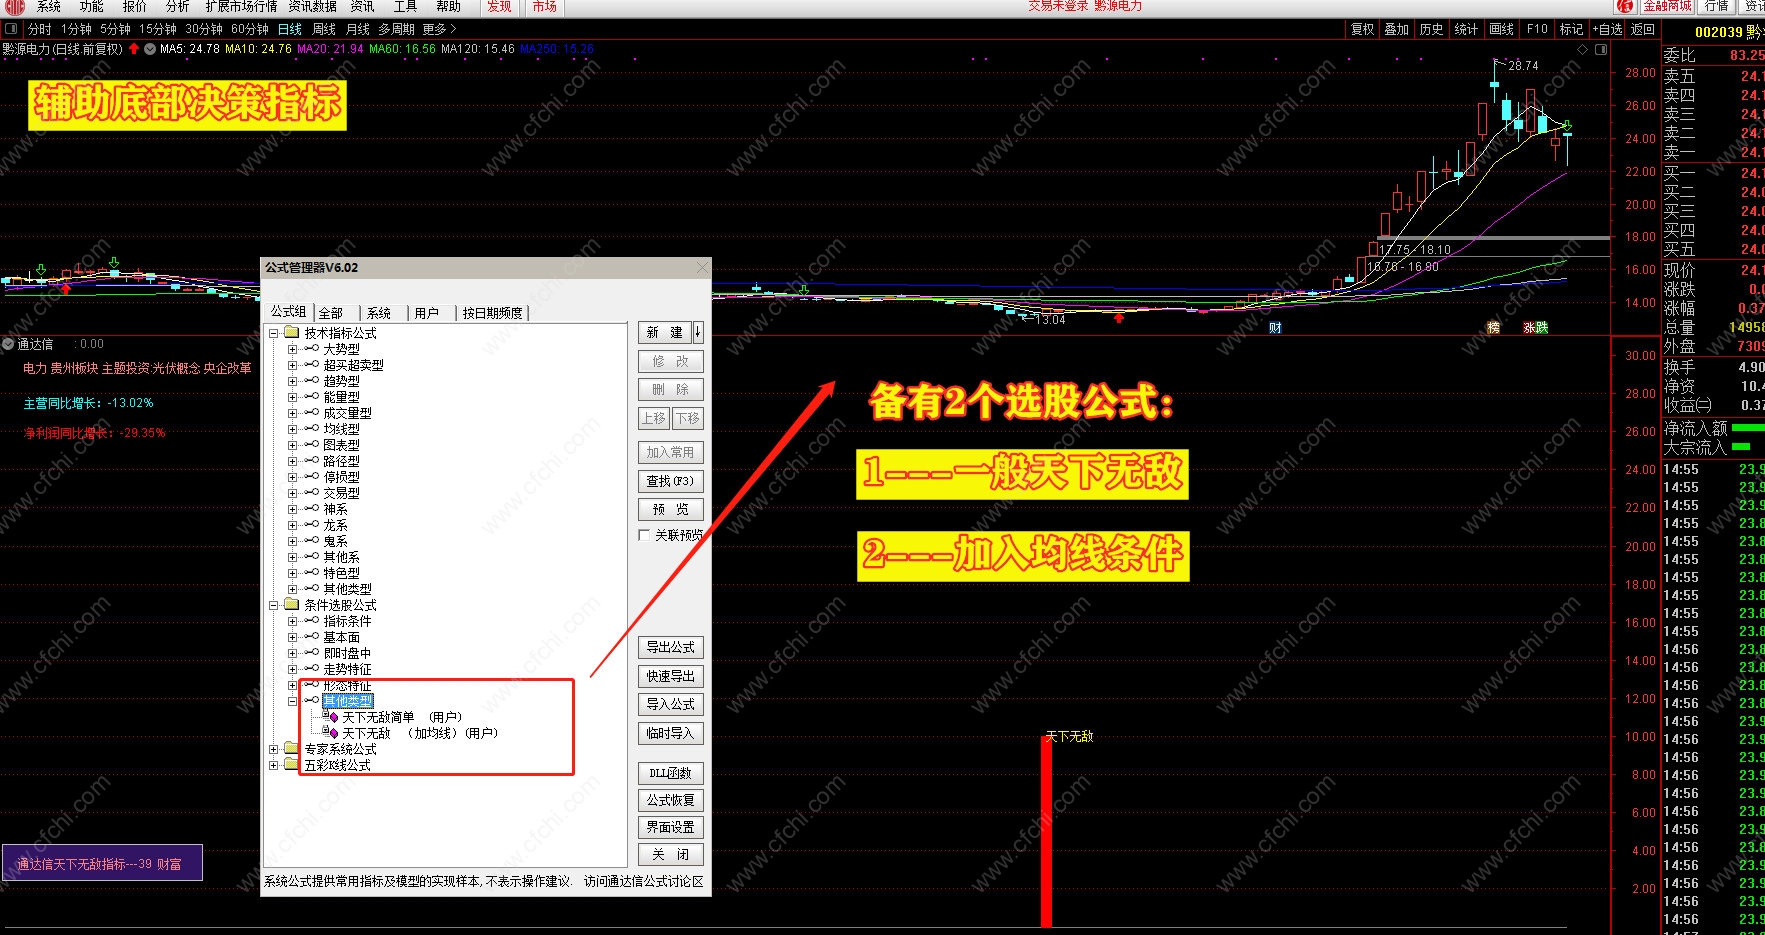Click the 五彩K线公式 folder icon
This screenshot has width=1765, height=935.
tap(292, 765)
